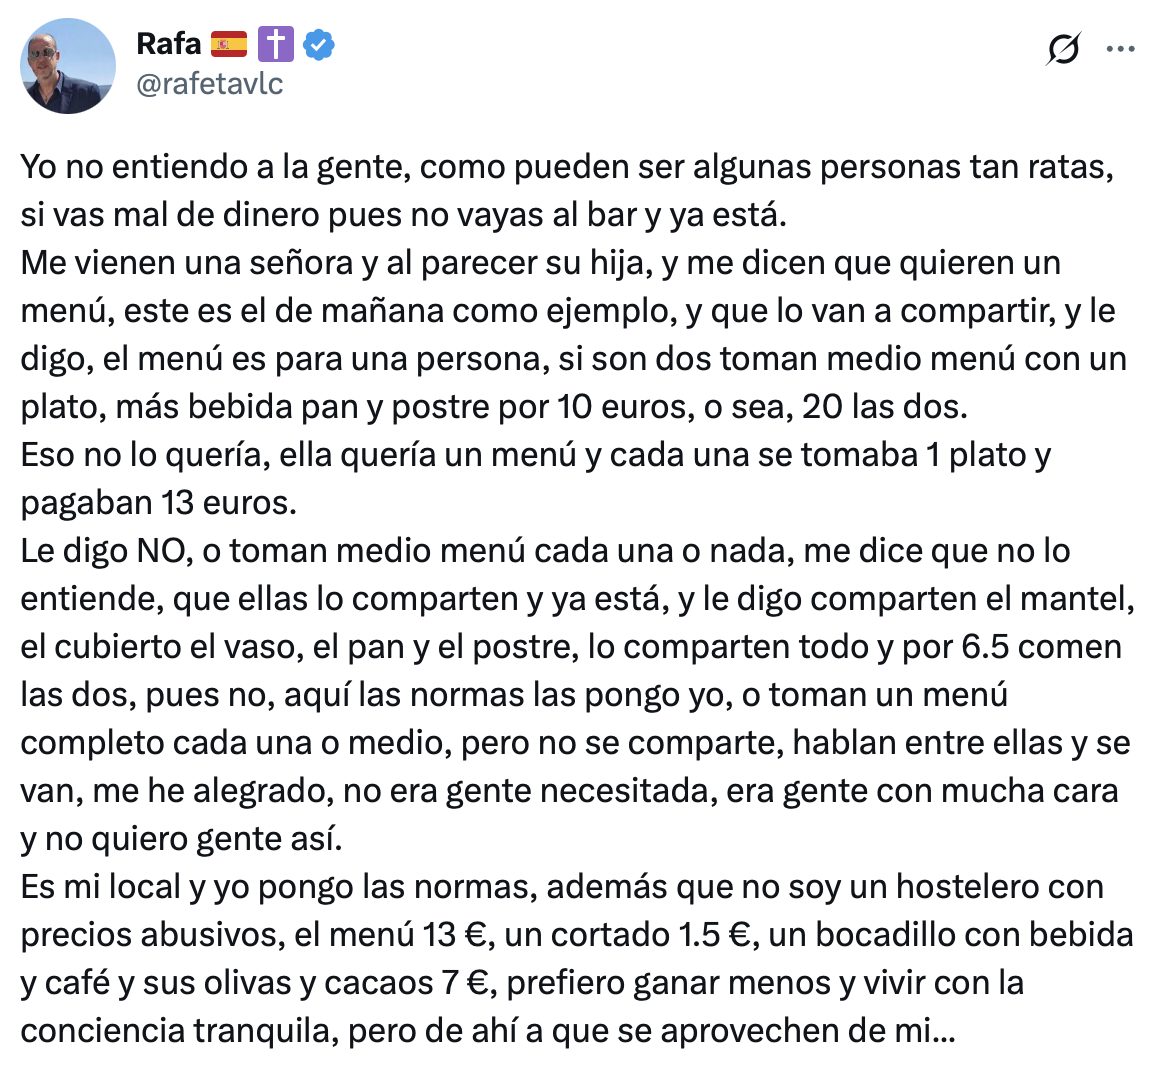Click the phrase "un cortado 1.5 €"
The width and height of the screenshot is (1164, 1070).
pyautogui.click(x=629, y=935)
